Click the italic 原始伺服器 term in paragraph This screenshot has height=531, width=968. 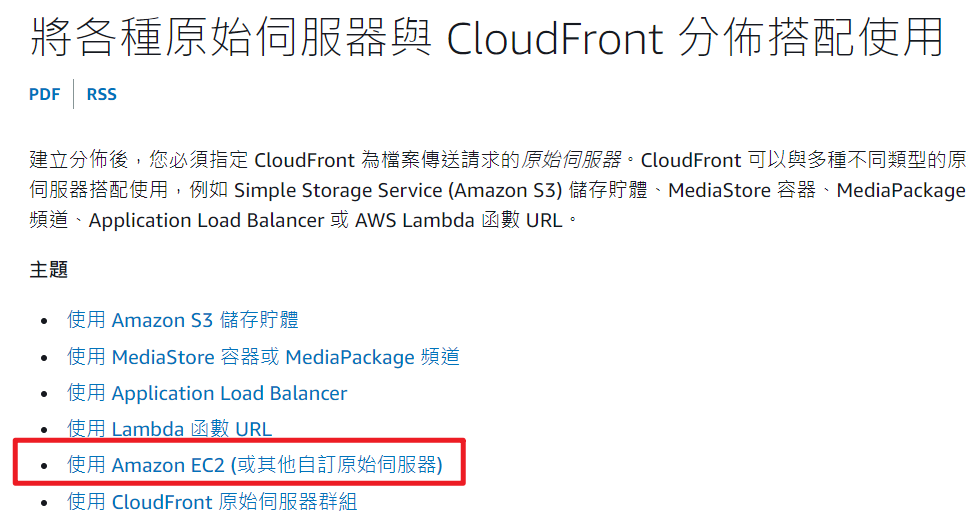(572, 160)
